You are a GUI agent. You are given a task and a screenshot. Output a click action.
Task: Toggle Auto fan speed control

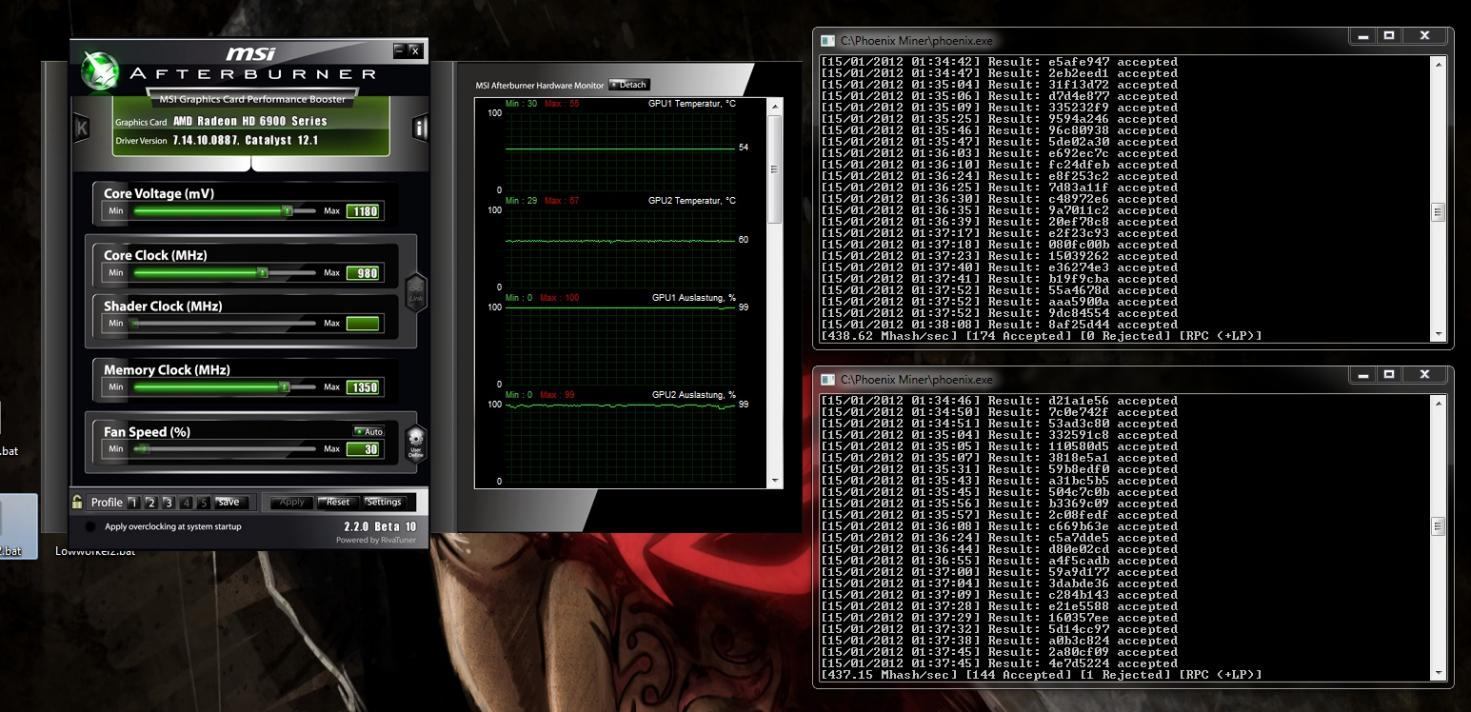click(x=368, y=432)
